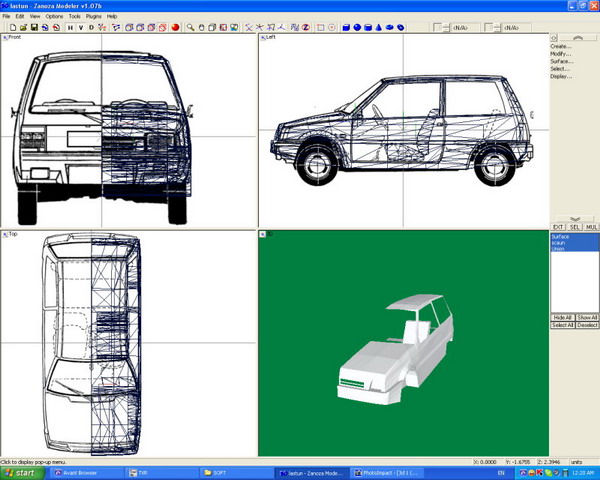
Task: Toggle the V axis constraint button
Action: (x=81, y=28)
